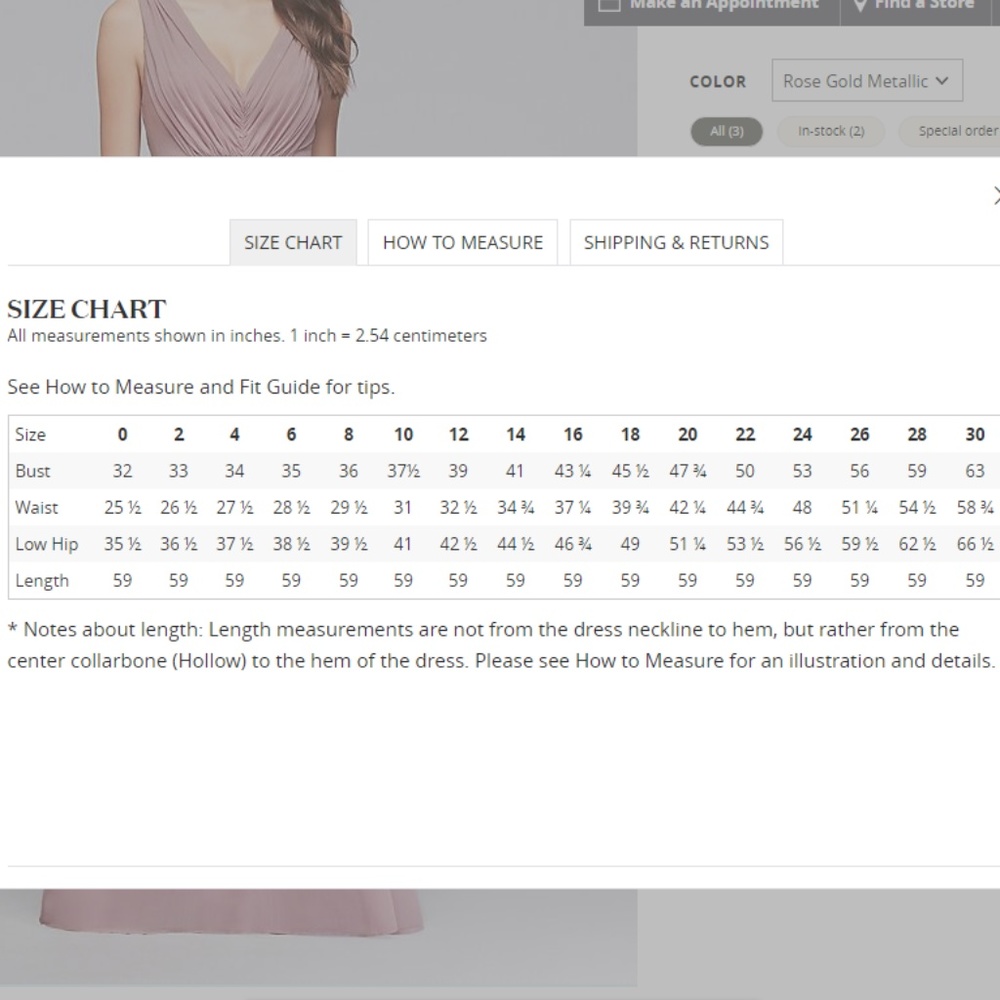
Task: Click the Bust row label
Action: pos(33,471)
